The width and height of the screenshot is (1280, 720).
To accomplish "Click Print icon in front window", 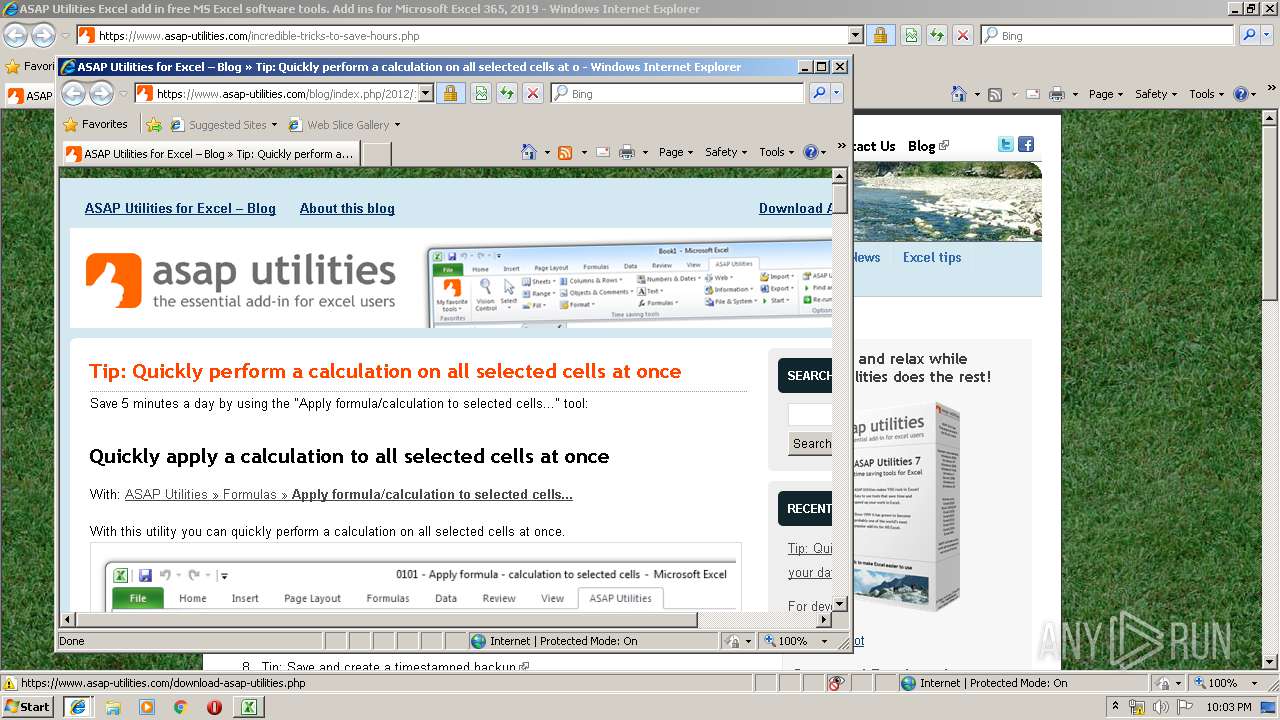I will click(627, 152).
